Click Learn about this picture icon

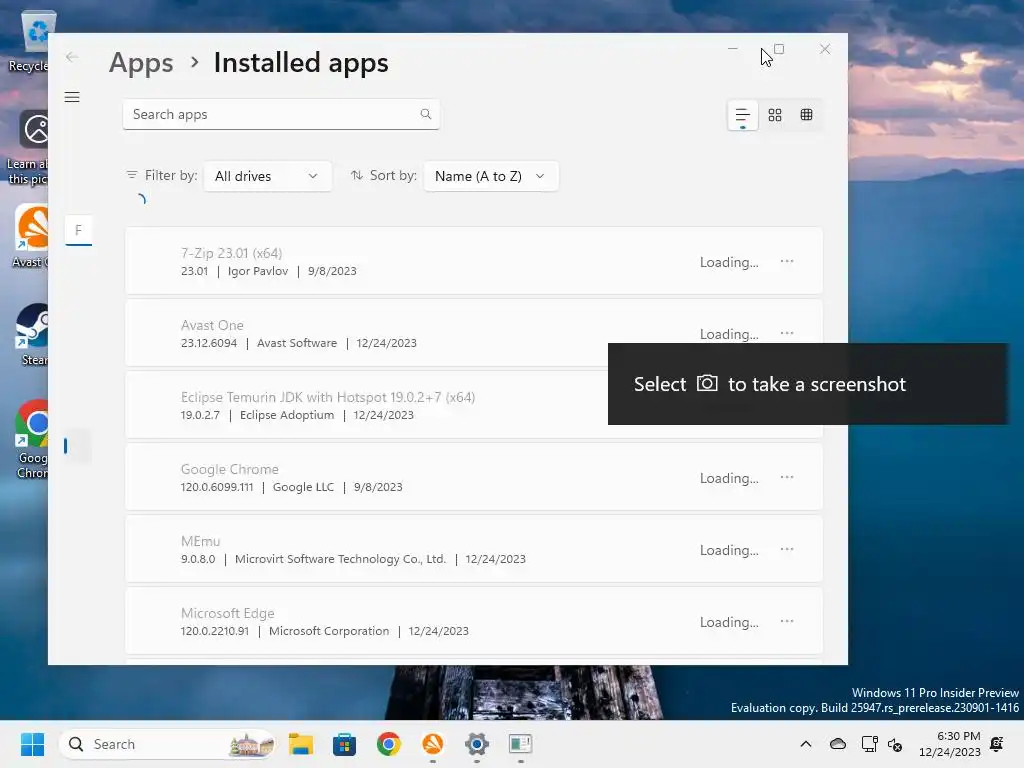tap(29, 147)
